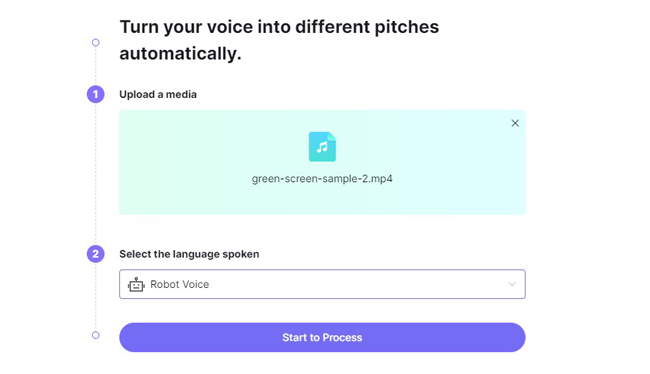Select the hollow circle marker beside Start to Process
Image resolution: width=650 pixels, height=374 pixels.
tap(95, 335)
